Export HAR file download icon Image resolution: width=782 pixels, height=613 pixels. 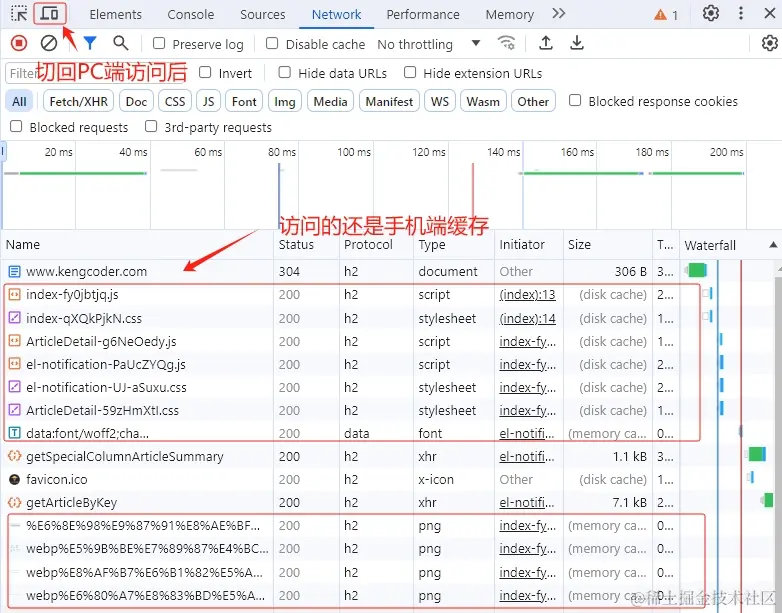pyautogui.click(x=577, y=43)
